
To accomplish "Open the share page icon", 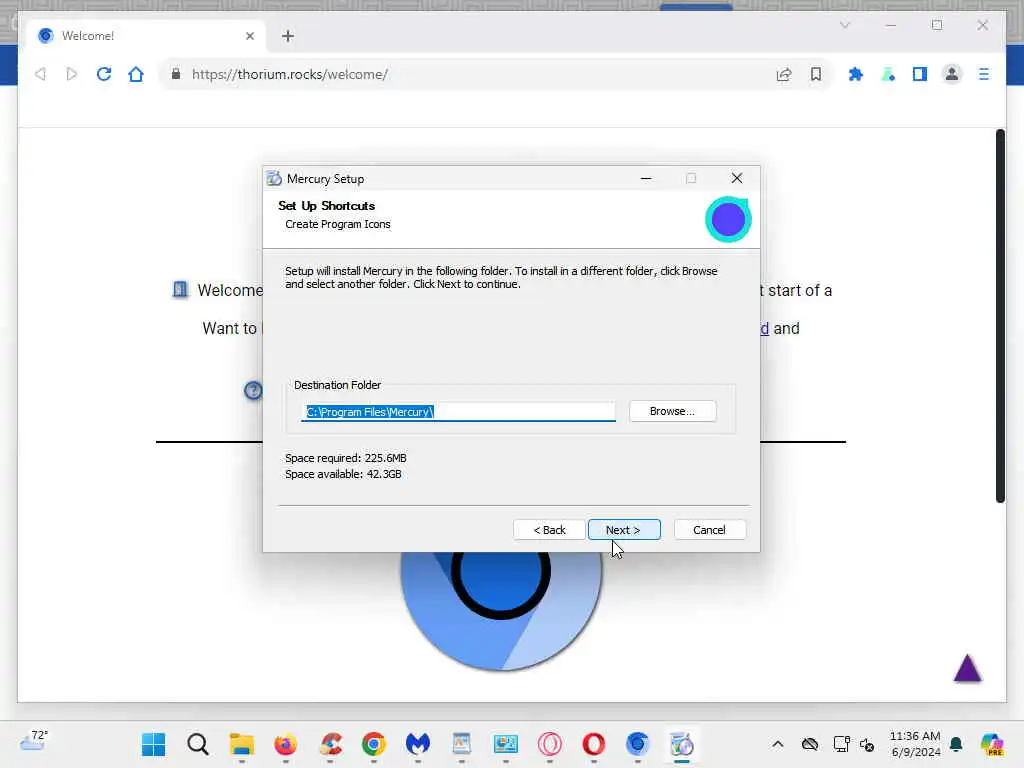I will [x=784, y=74].
